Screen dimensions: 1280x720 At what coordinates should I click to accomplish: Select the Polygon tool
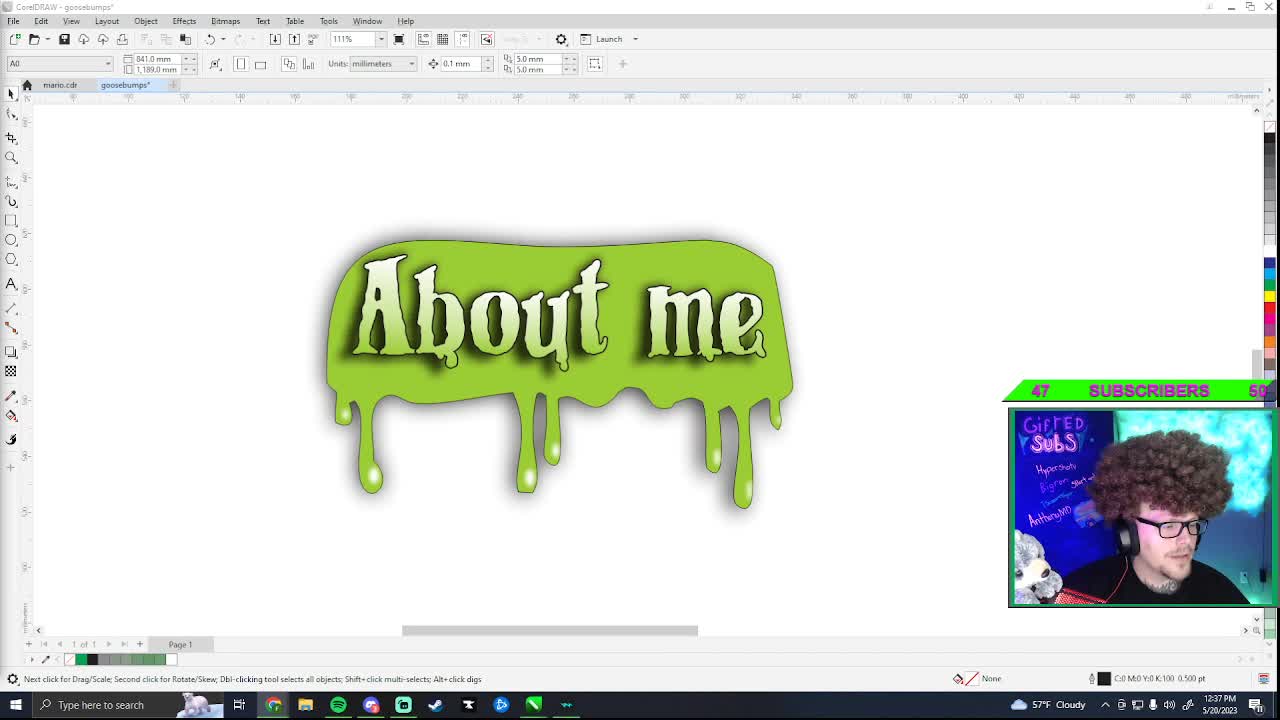point(11,260)
